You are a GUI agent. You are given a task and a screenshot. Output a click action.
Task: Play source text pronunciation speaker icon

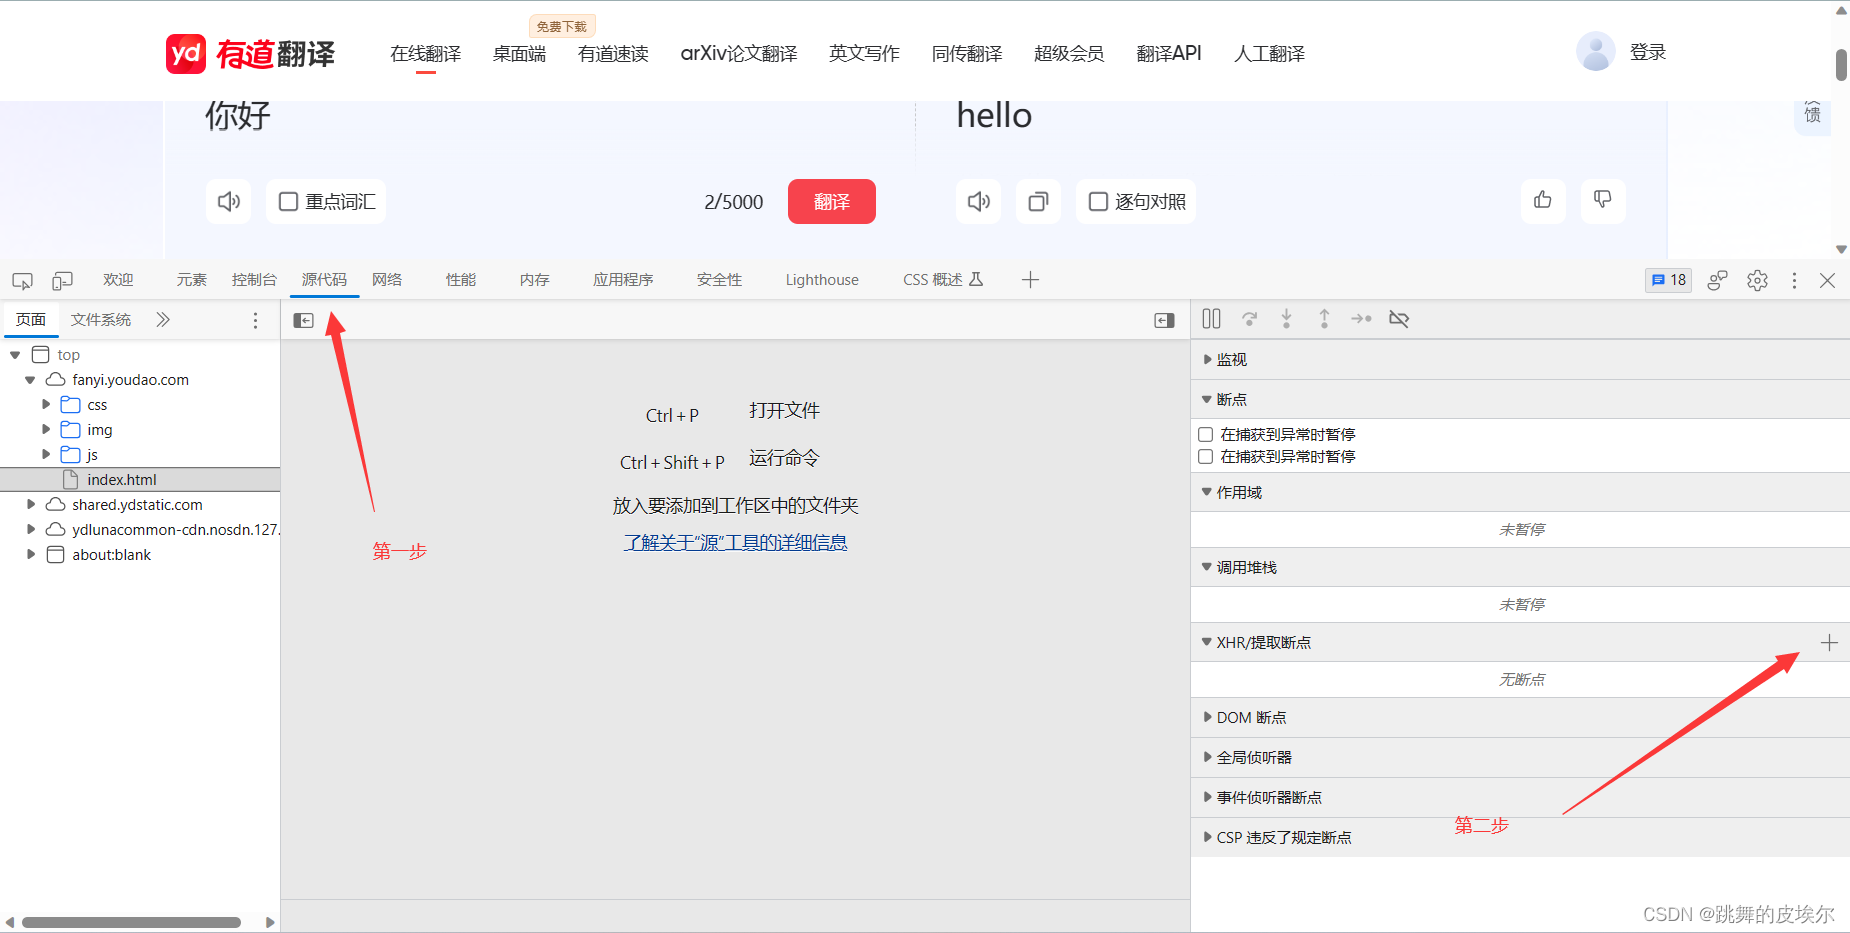229,201
